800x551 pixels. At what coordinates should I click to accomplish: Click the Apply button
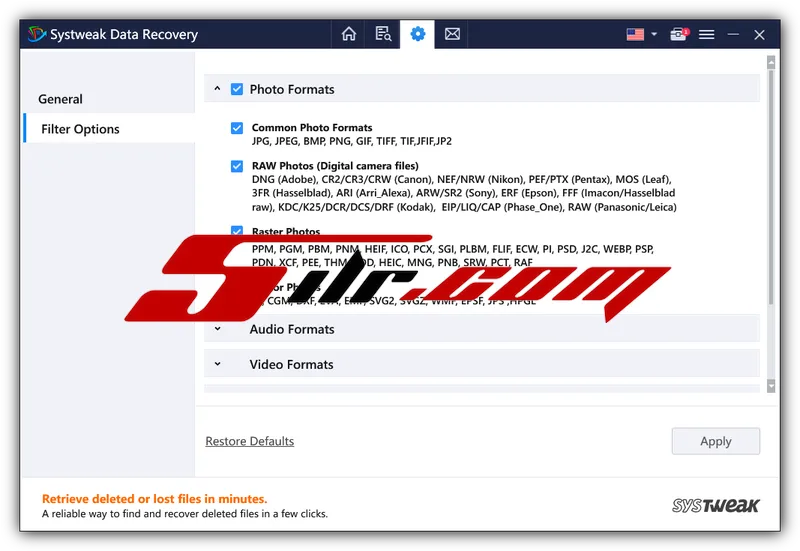point(715,441)
